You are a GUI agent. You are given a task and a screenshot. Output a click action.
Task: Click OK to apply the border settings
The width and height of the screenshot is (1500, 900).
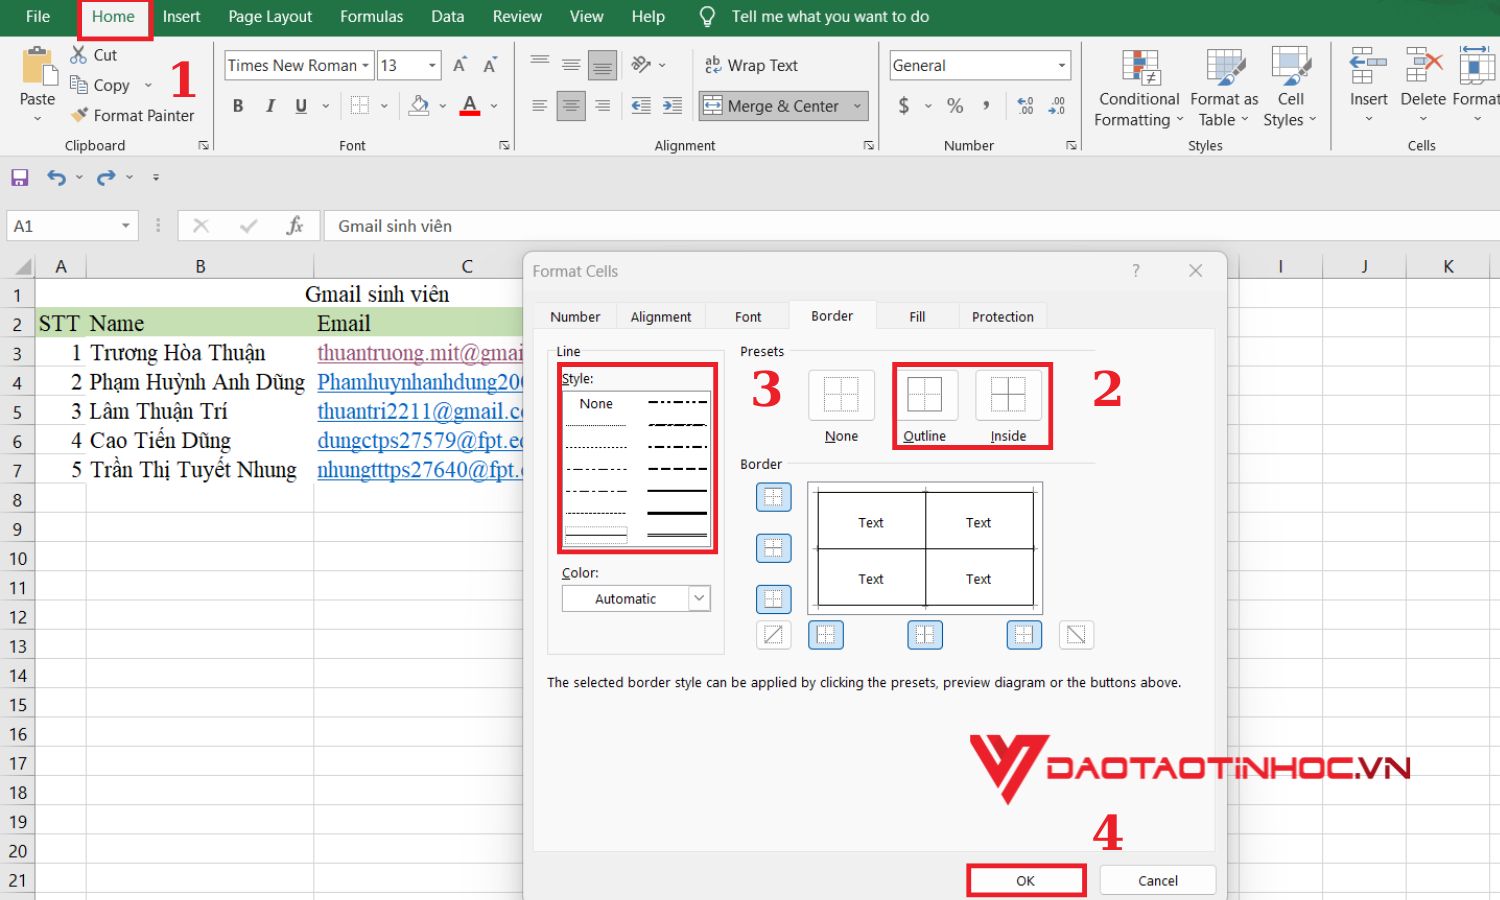(x=1025, y=880)
